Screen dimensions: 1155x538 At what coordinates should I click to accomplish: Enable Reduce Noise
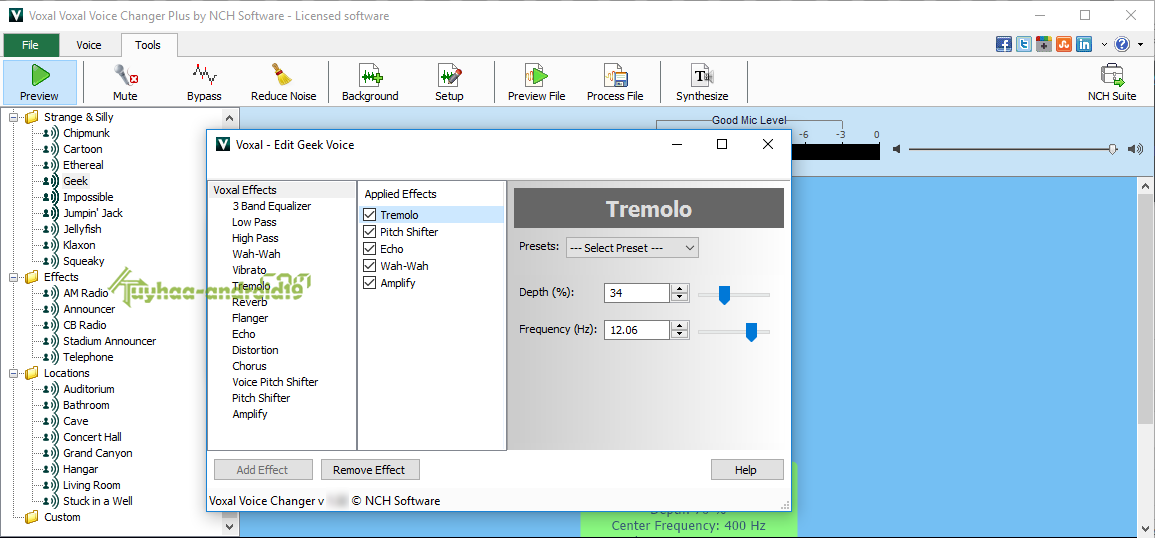pyautogui.click(x=283, y=83)
